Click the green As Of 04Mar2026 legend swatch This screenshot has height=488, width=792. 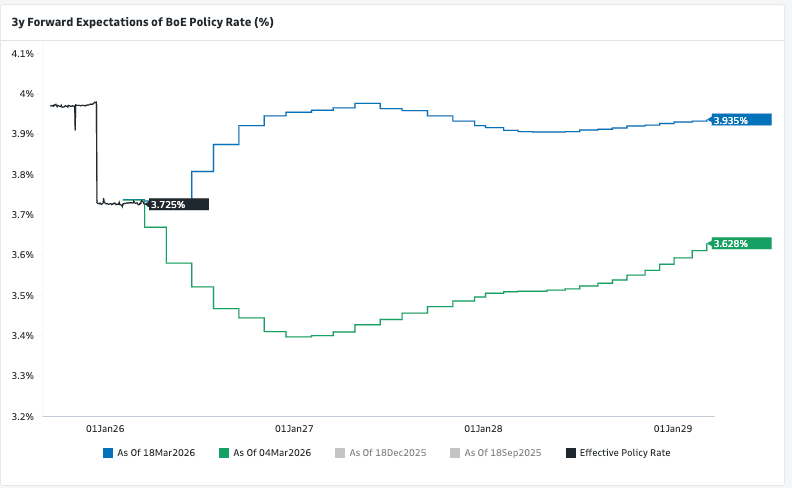(224, 453)
